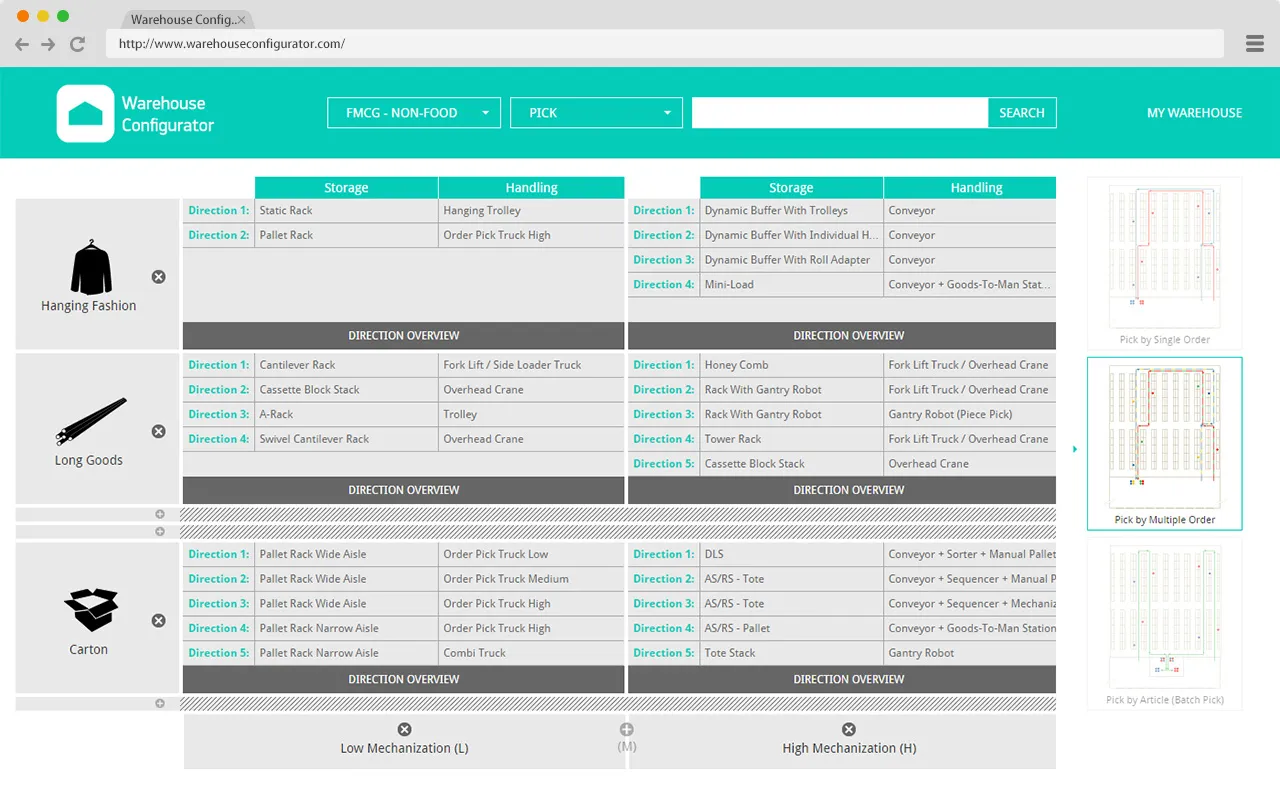This screenshot has width=1280, height=809.
Task: Click the Hanging Fashion coat icon
Action: tap(89, 268)
